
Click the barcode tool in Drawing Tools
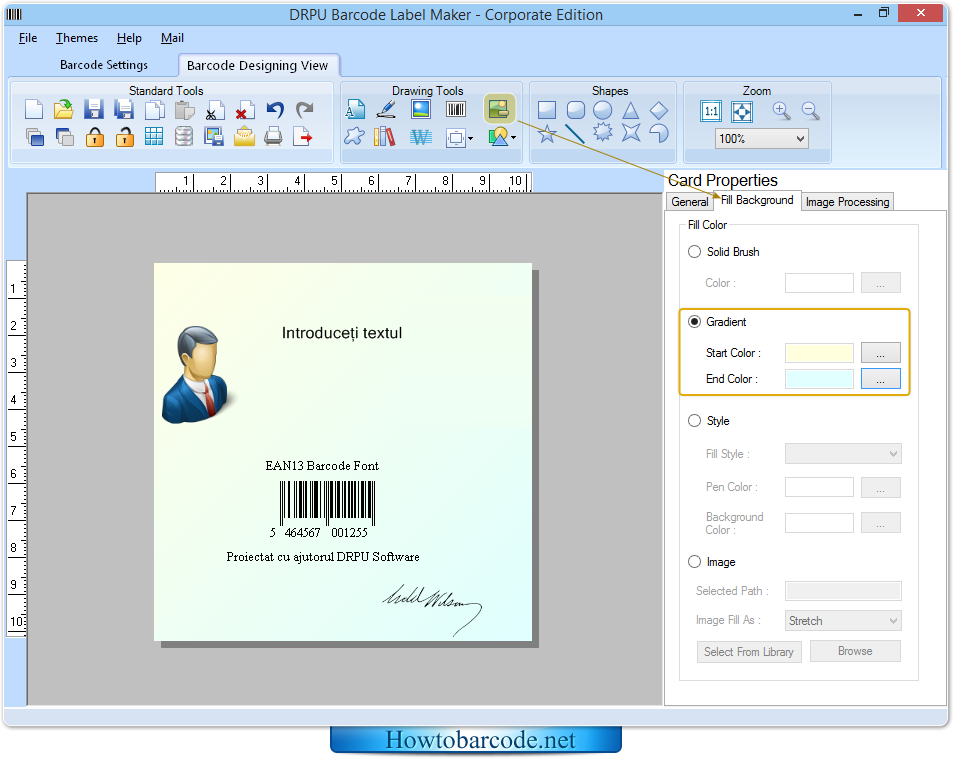[x=456, y=110]
